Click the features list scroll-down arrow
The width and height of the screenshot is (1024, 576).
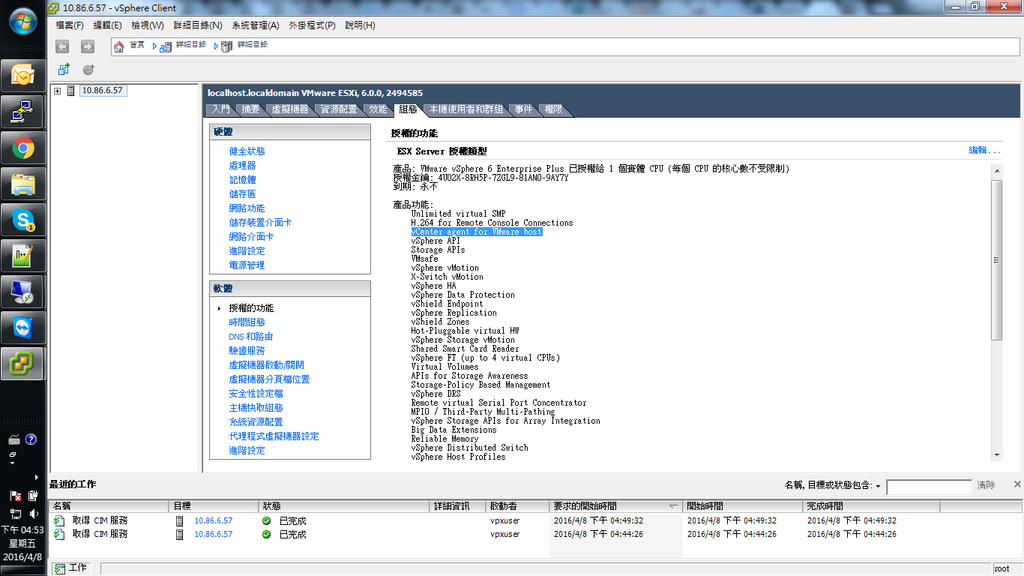pos(997,455)
